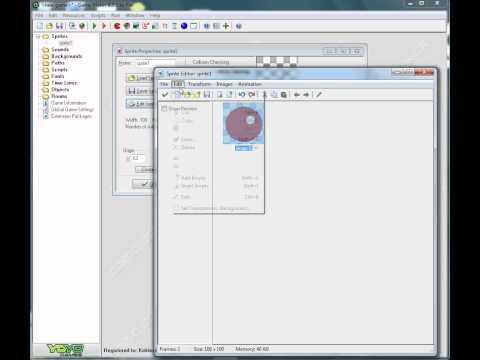Edit the image with the pencil icon
Viewport: 480px width, 360px height.
click(x=319, y=95)
